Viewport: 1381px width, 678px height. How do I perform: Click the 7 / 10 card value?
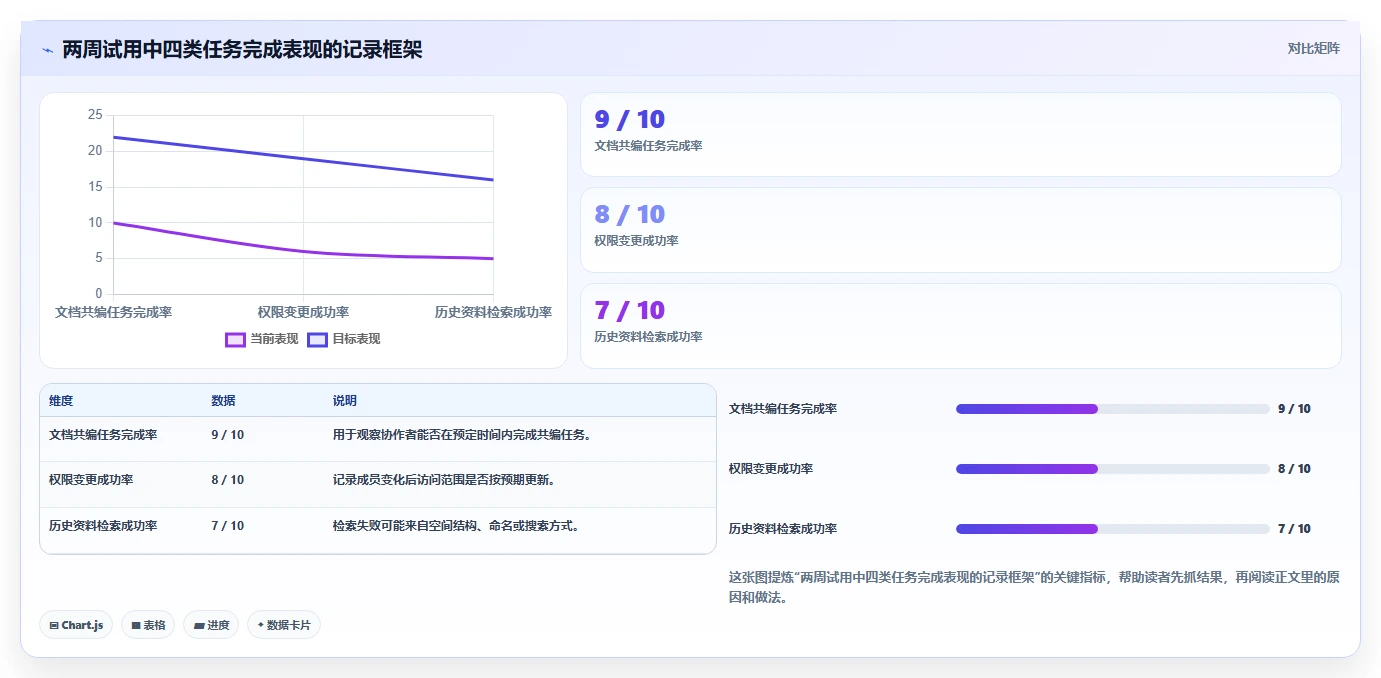coord(630,310)
